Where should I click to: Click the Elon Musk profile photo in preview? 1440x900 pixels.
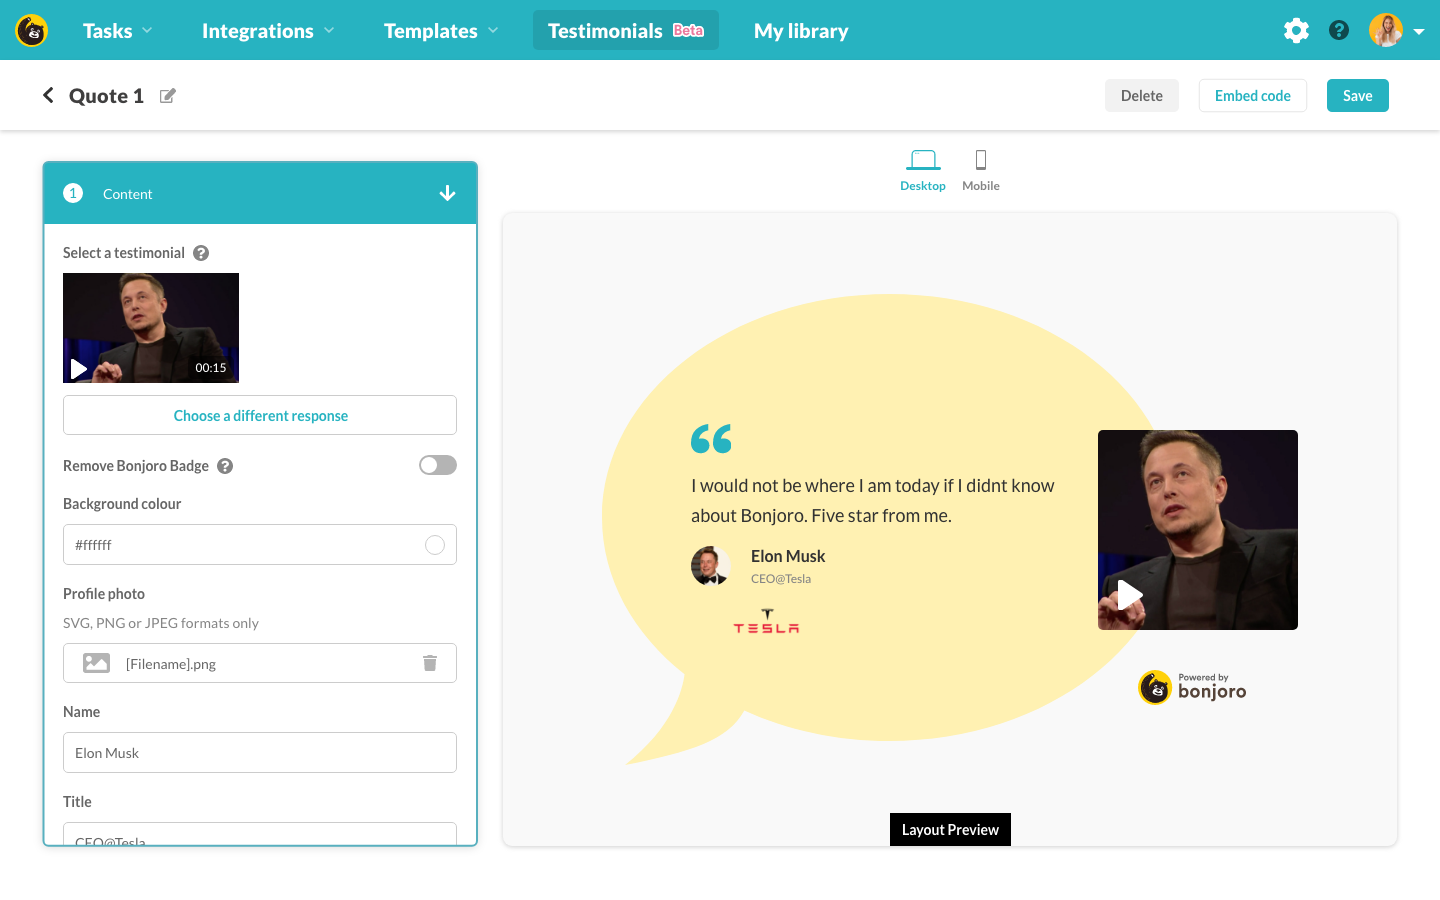pyautogui.click(x=711, y=566)
